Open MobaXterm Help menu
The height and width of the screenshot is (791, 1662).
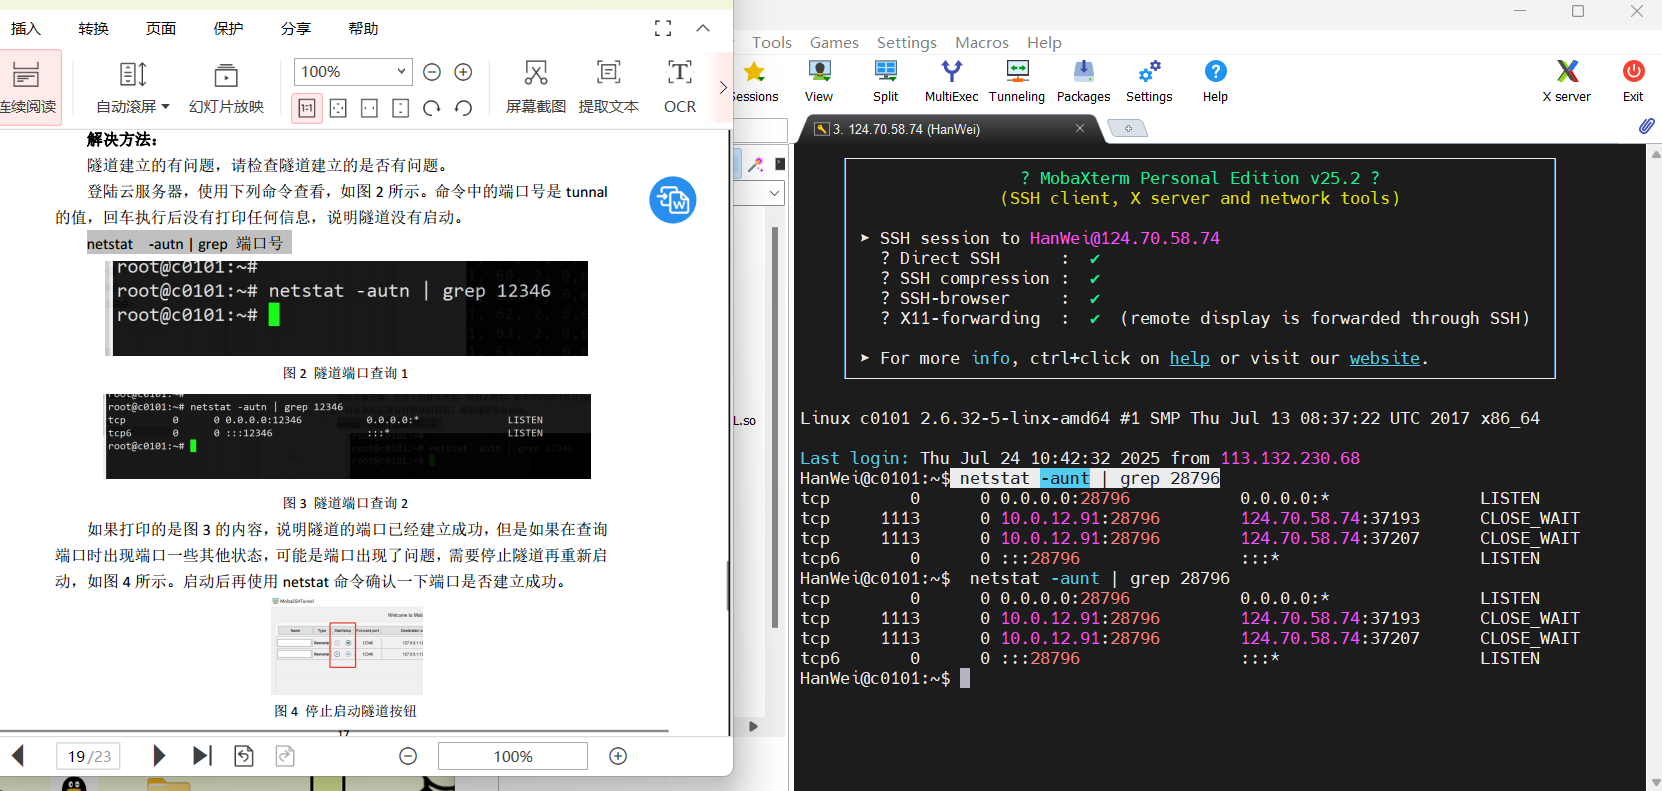pos(1044,42)
